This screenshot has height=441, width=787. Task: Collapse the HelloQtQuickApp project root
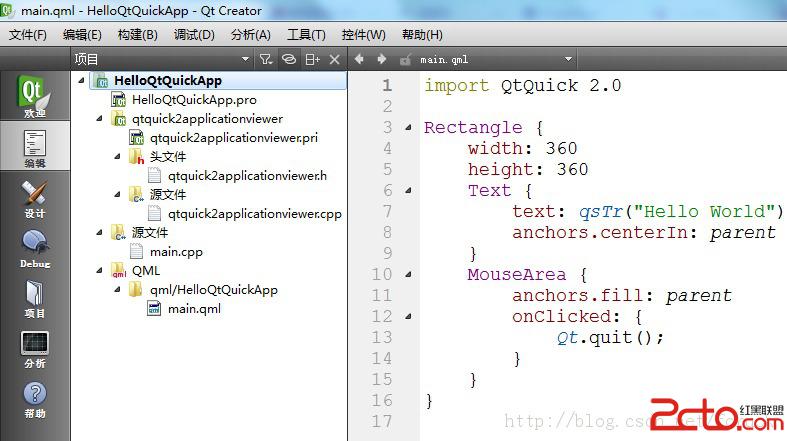point(81,80)
